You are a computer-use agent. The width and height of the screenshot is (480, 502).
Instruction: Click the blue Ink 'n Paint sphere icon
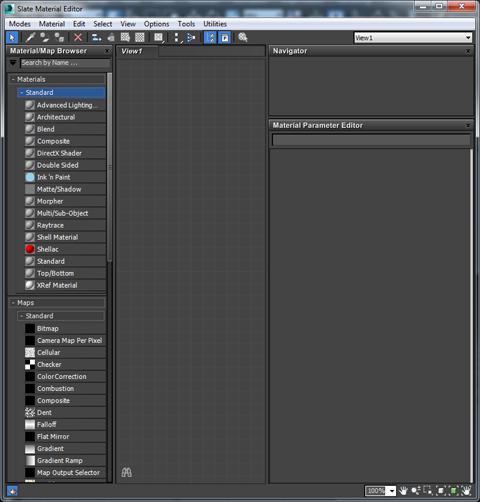coord(30,177)
